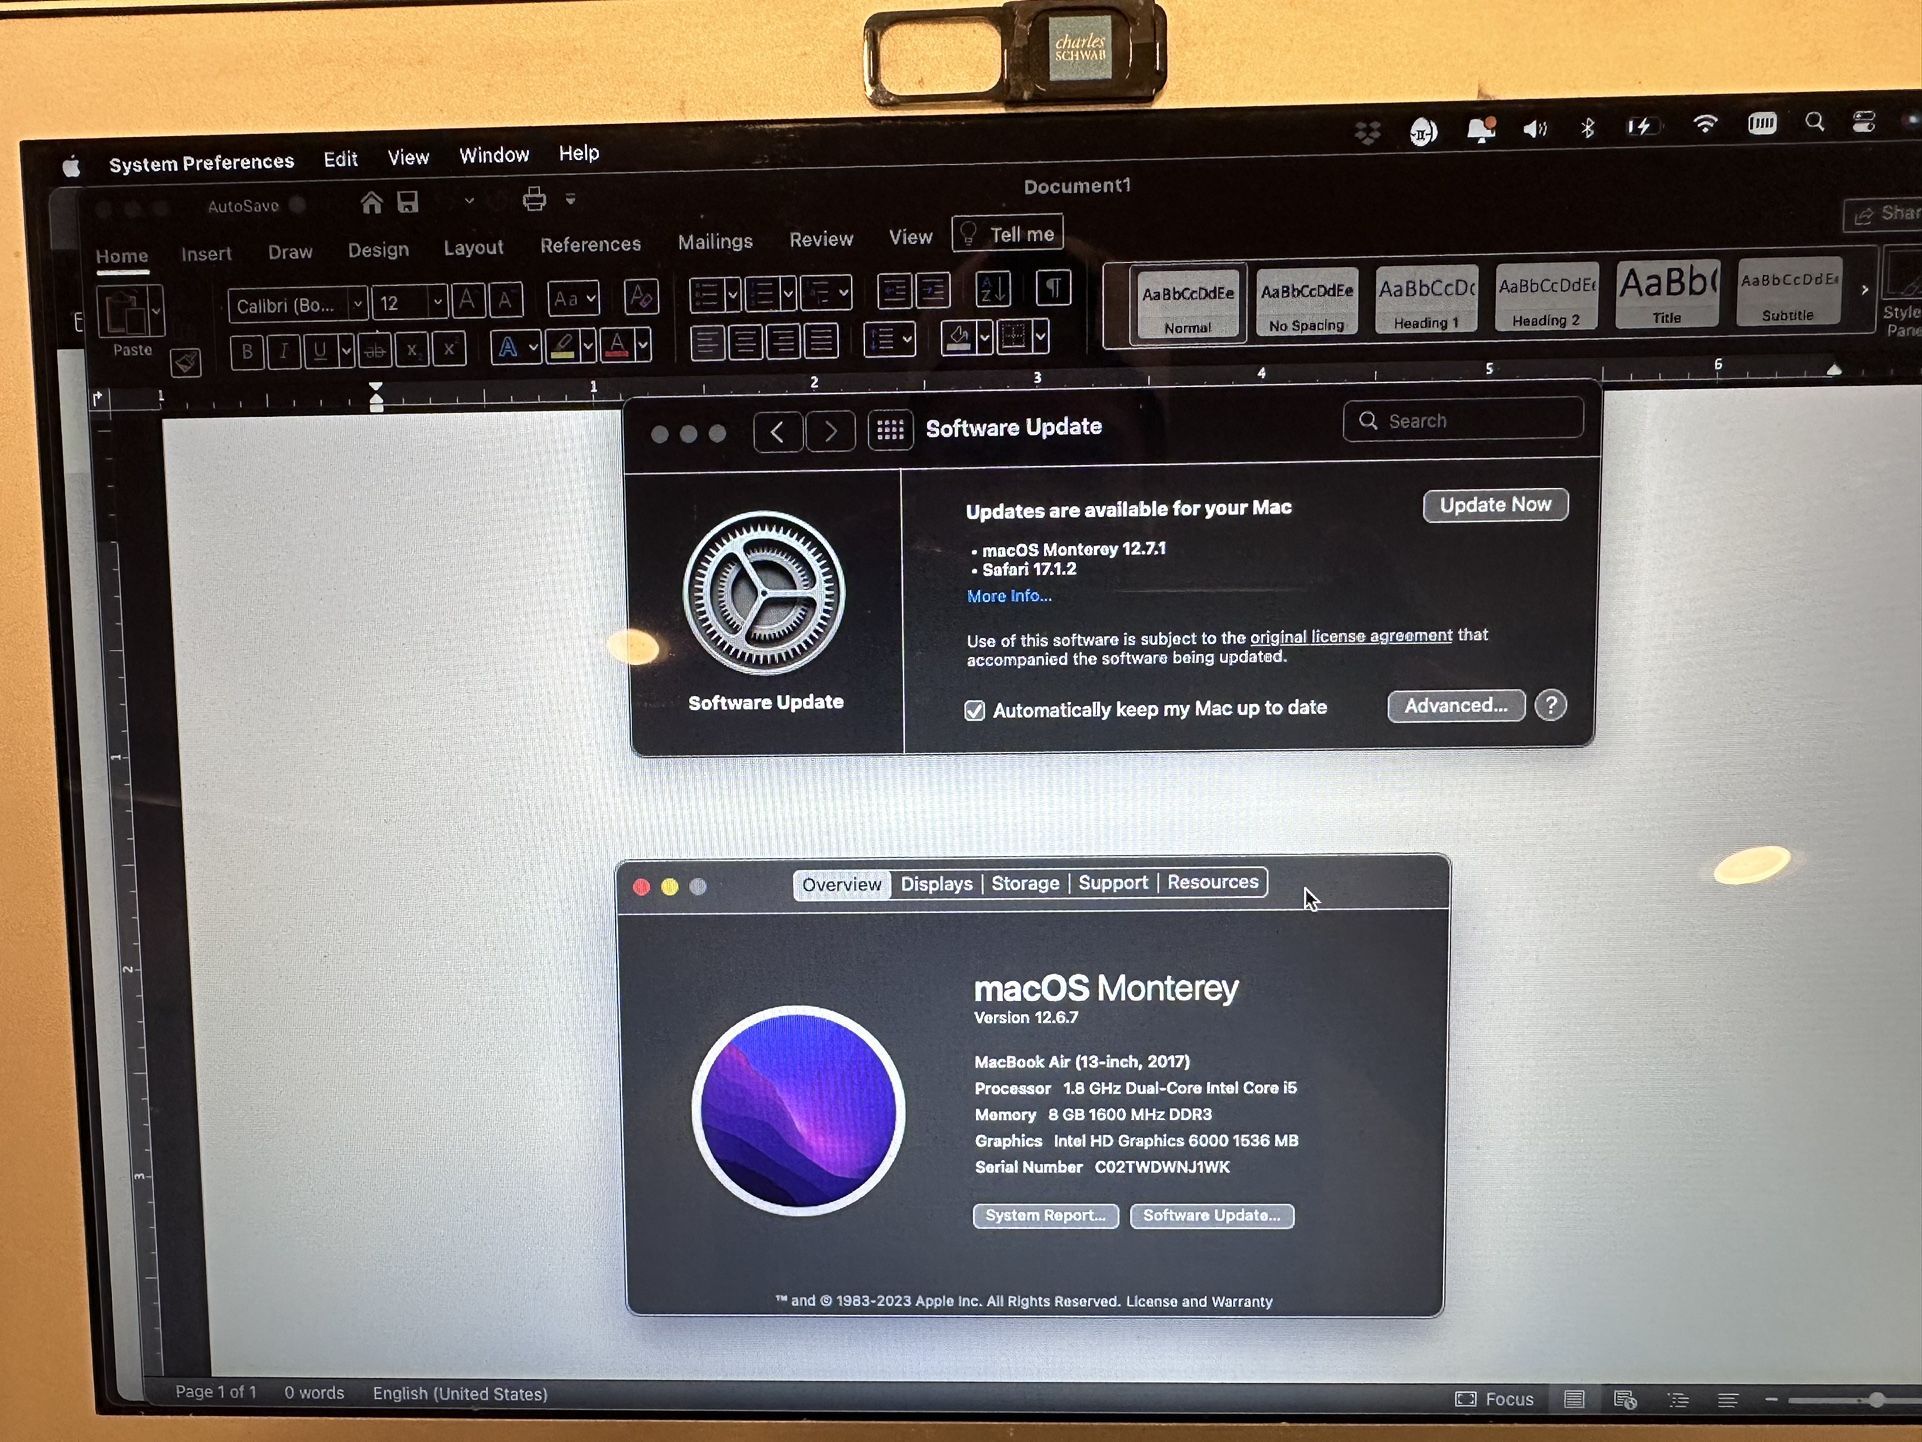Switch to Web Layout view in status bar
Viewport: 1922px width, 1442px height.
(x=1625, y=1399)
